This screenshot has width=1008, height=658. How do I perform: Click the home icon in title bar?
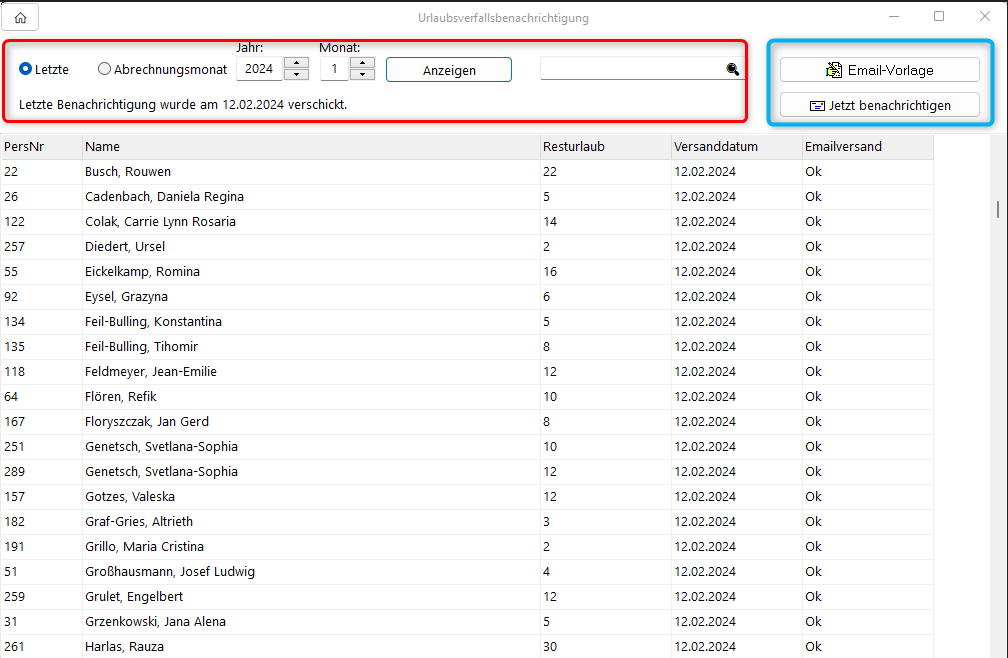20,17
